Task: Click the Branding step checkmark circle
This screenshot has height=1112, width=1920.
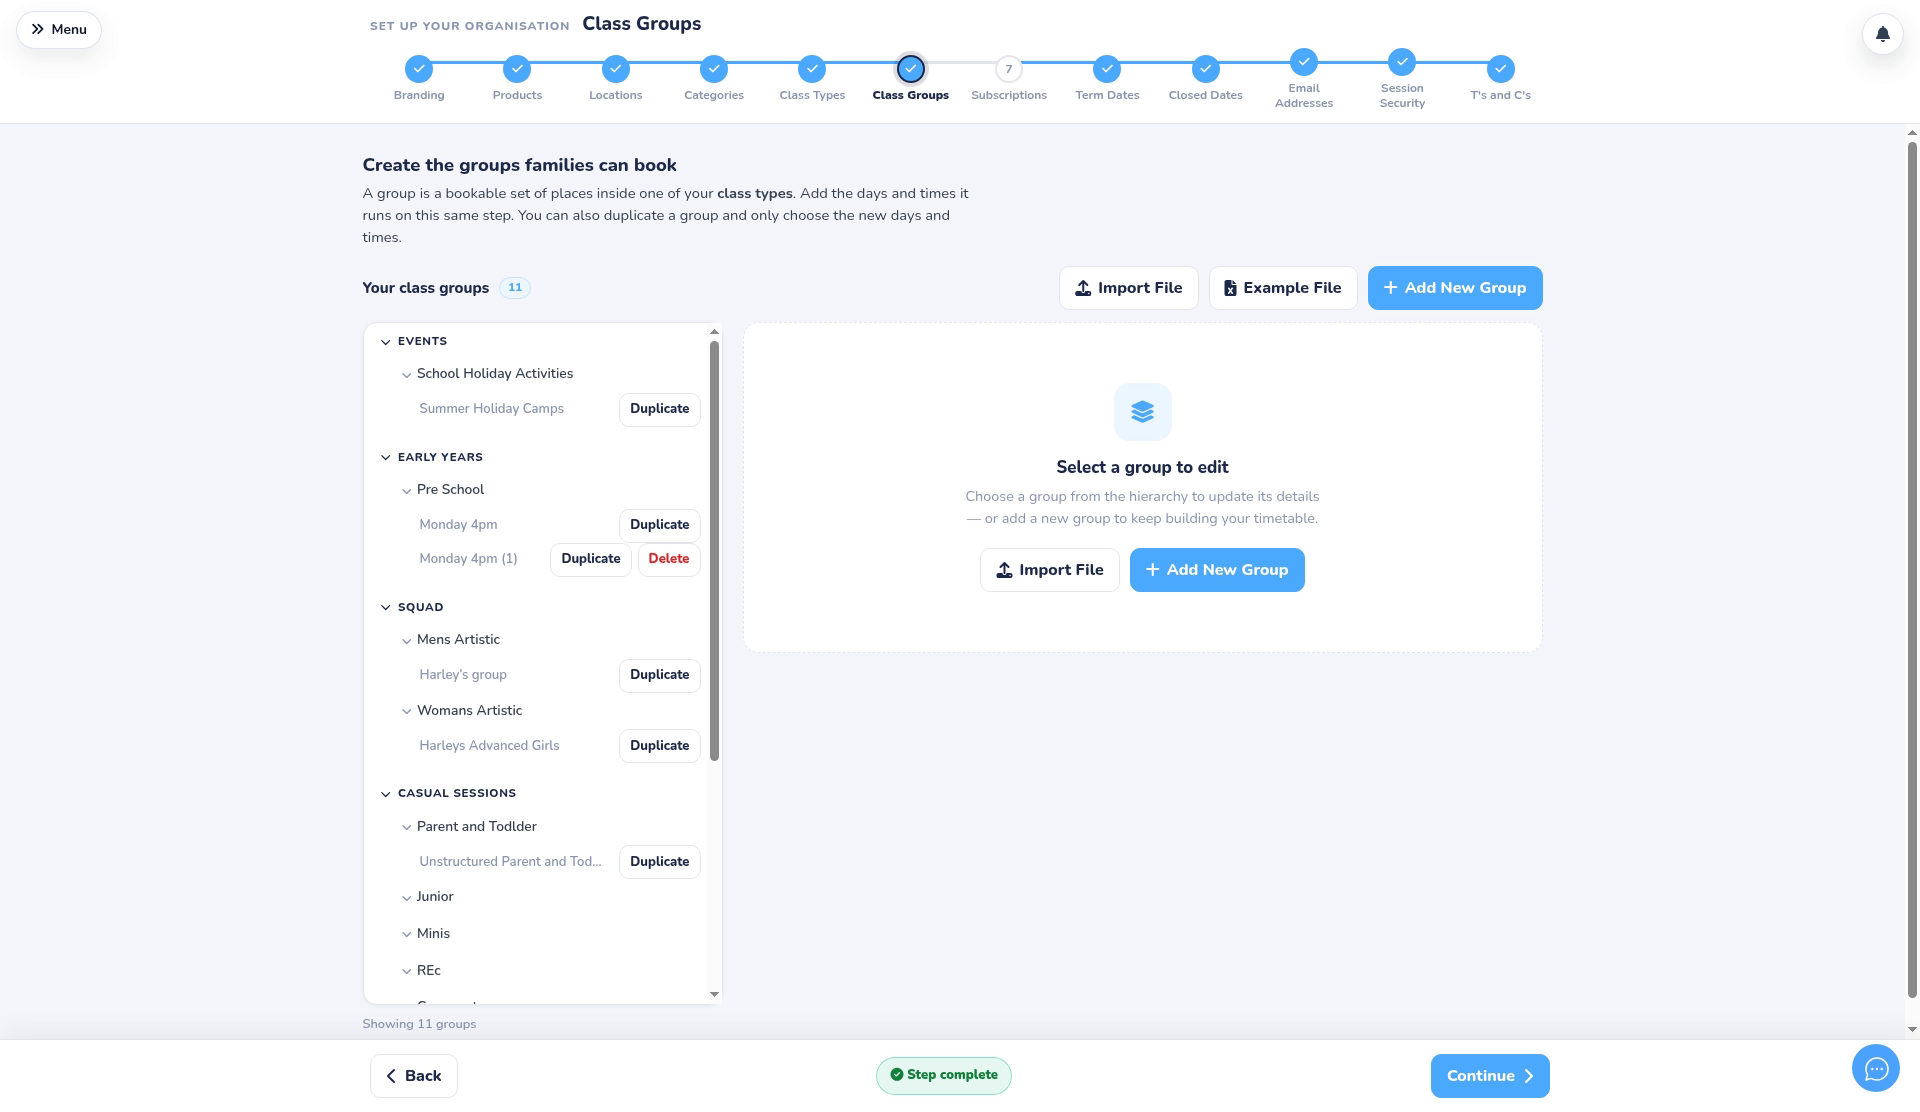Action: click(x=419, y=69)
